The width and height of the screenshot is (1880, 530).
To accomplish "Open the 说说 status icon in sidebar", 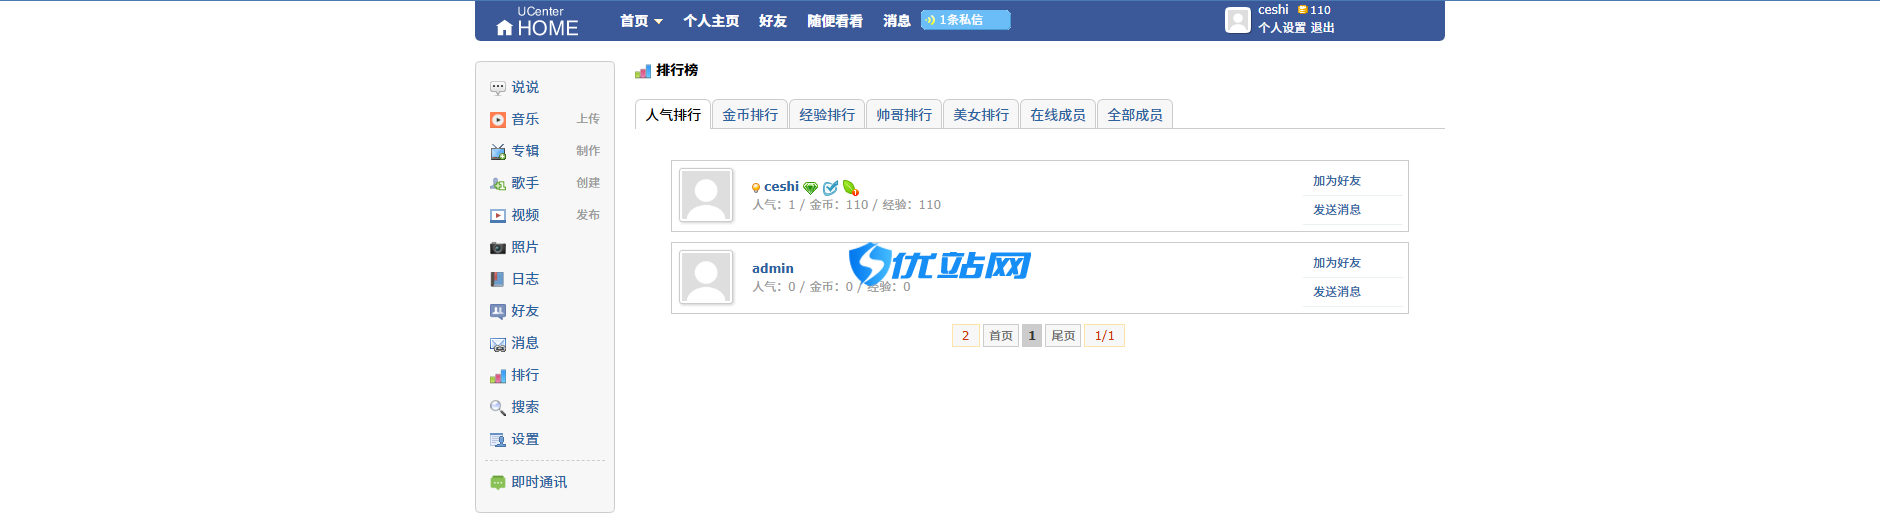I will coord(497,87).
